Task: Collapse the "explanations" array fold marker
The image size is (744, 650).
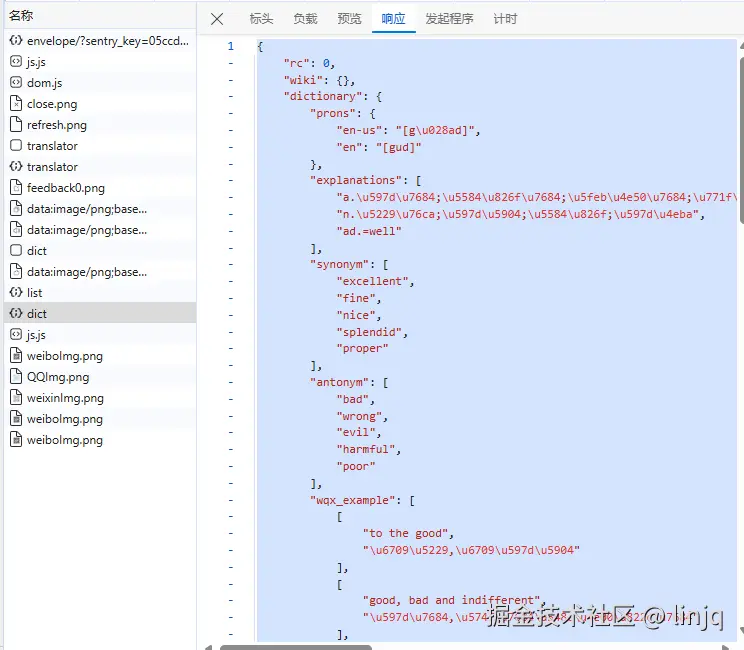Action: (231, 180)
